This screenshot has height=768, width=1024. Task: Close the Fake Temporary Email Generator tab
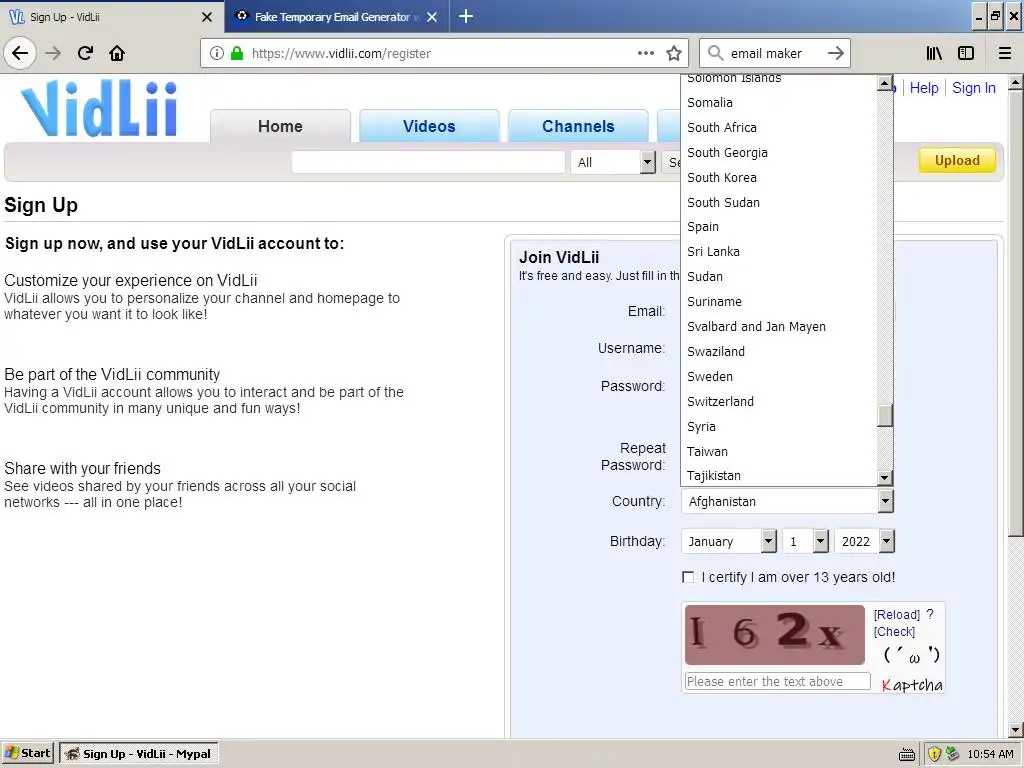[432, 17]
